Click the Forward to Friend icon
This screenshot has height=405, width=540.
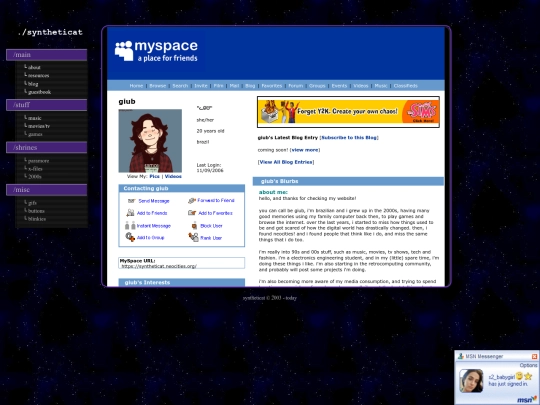click(192, 200)
